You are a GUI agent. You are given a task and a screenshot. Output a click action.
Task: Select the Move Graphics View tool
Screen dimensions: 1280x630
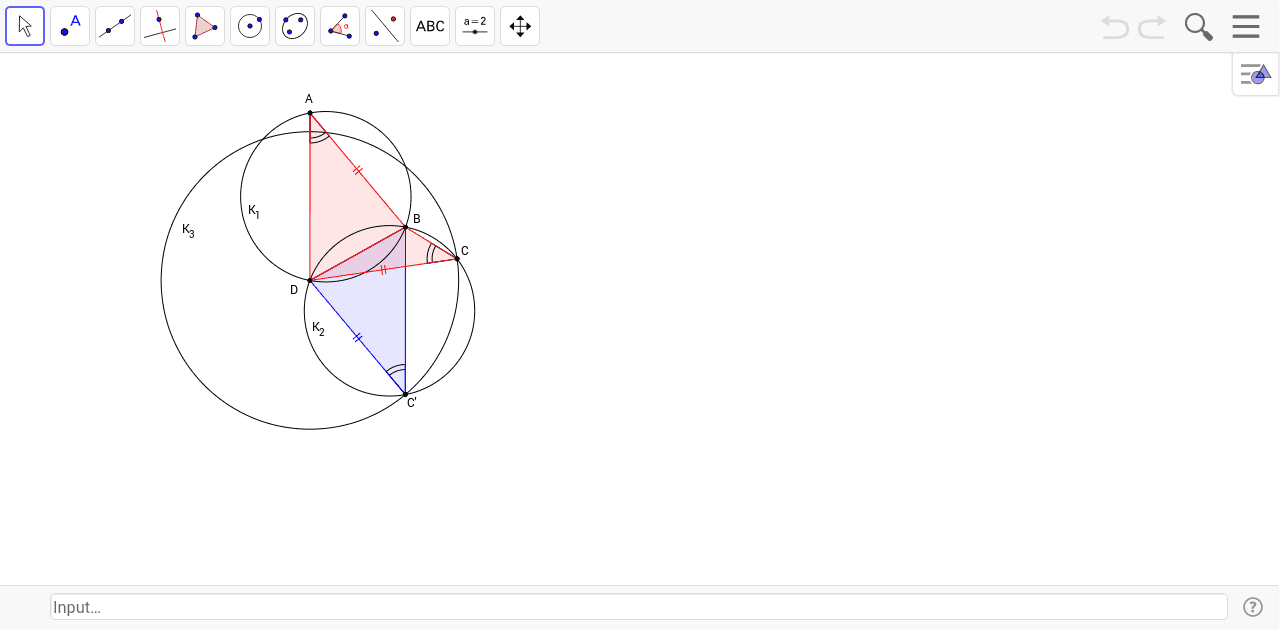click(520, 26)
